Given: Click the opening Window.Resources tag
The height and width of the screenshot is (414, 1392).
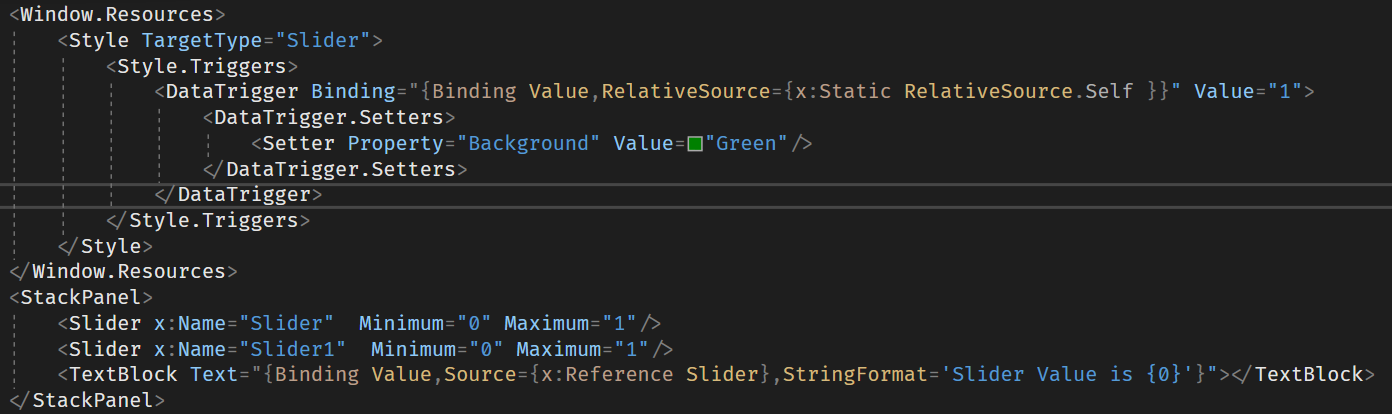Looking at the screenshot, I should (117, 15).
